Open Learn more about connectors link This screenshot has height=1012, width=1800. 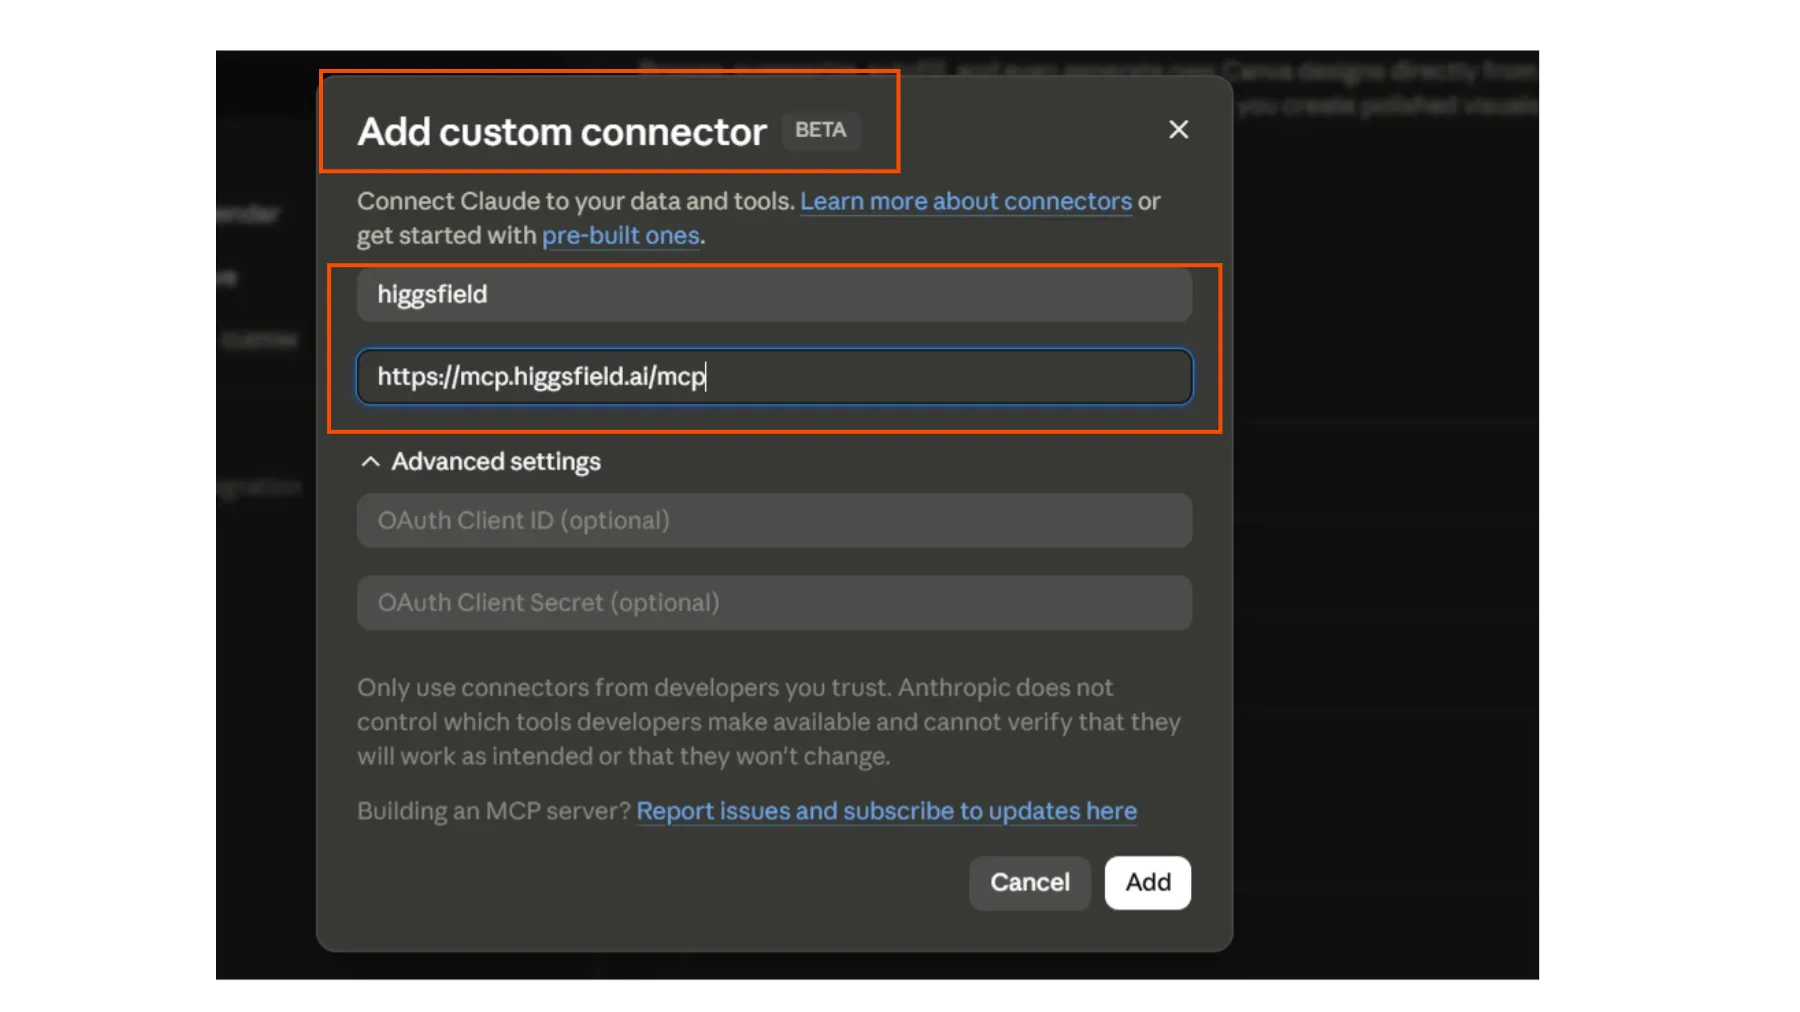[x=966, y=202]
